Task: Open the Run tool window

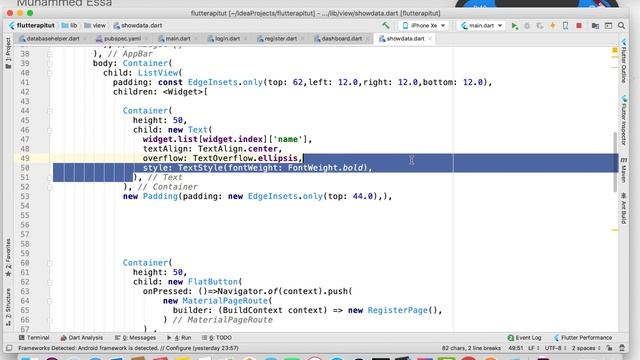Action: point(179,338)
